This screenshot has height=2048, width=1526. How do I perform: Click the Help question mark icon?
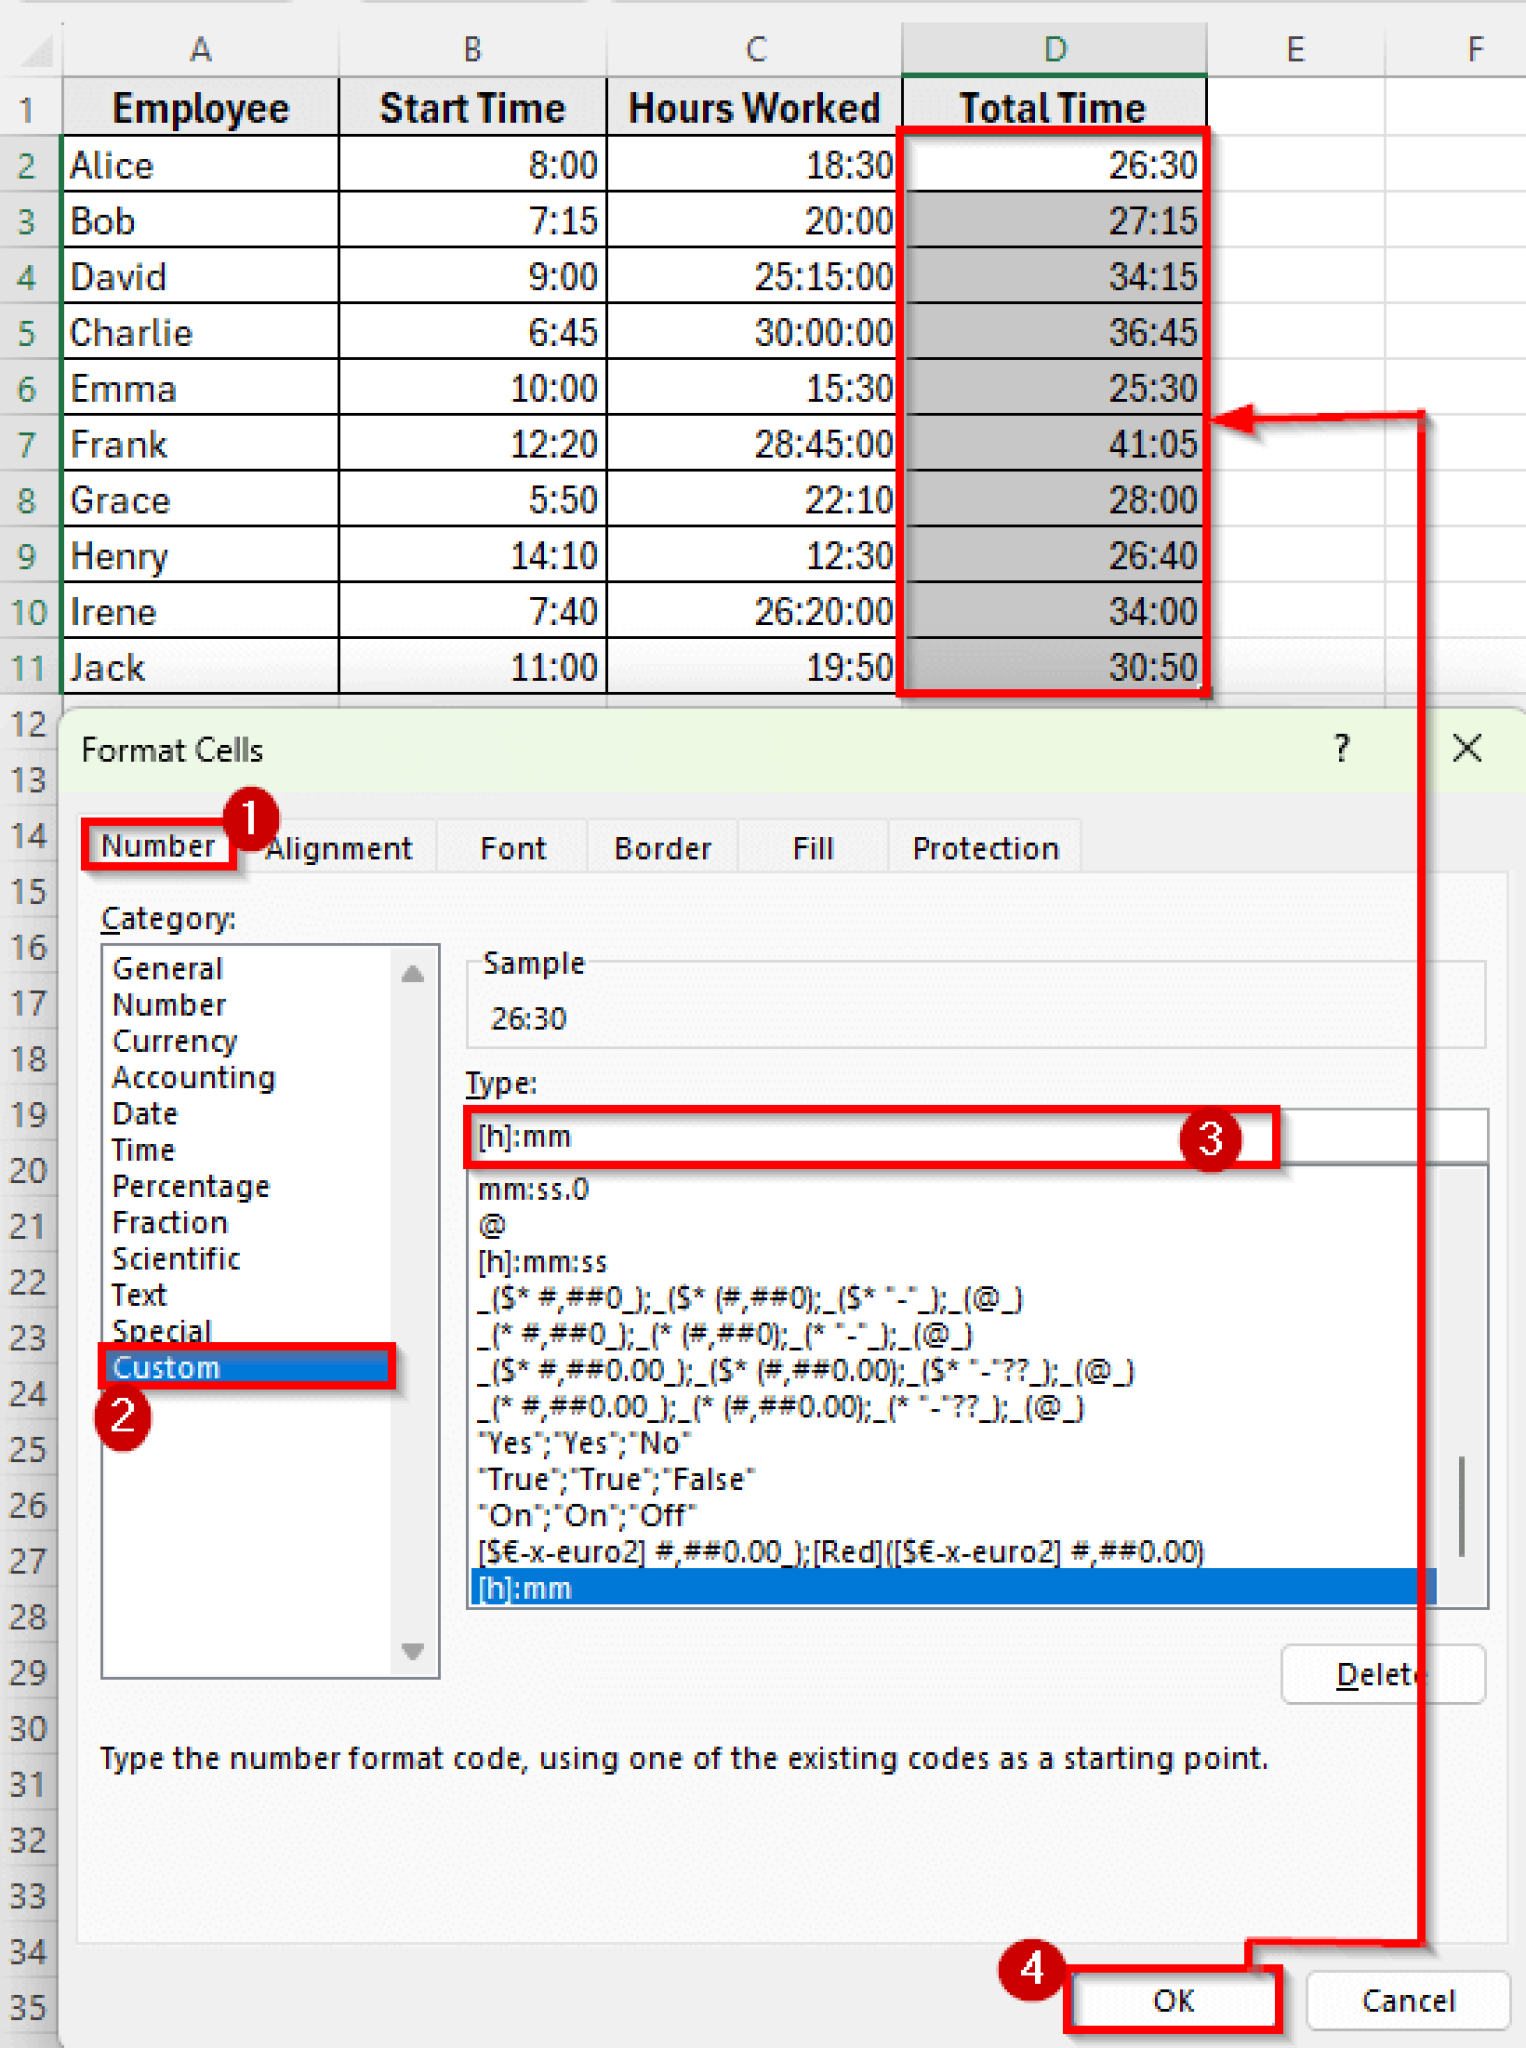point(1341,748)
